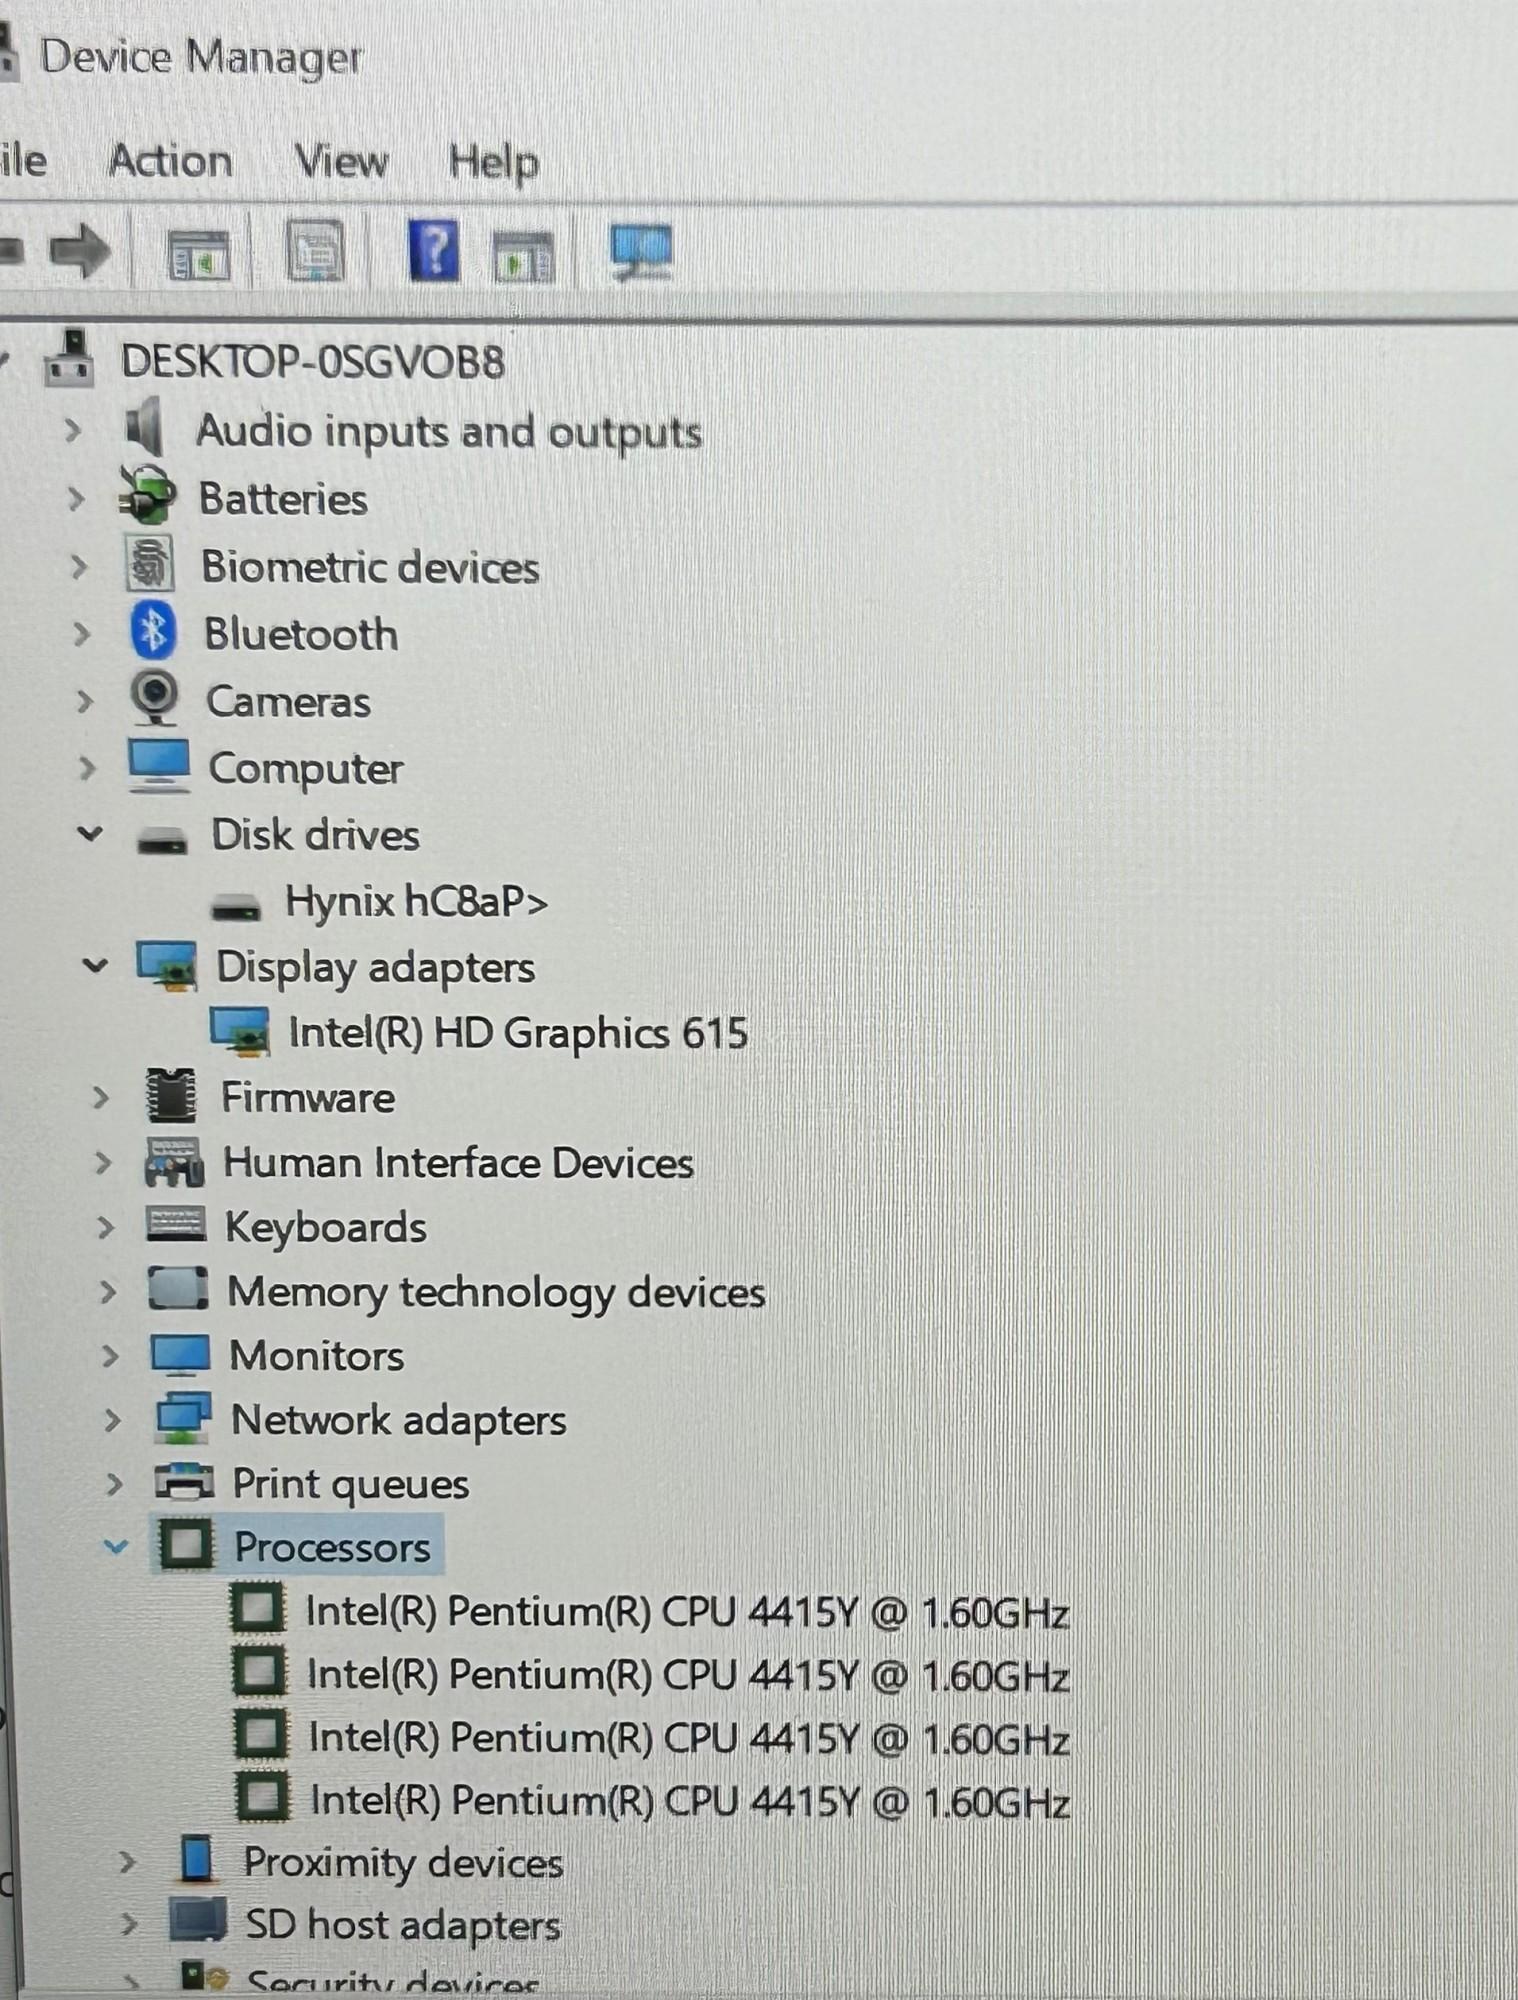Click the Bluetooth category icon
Viewport: 1518px width, 2000px height.
[153, 632]
